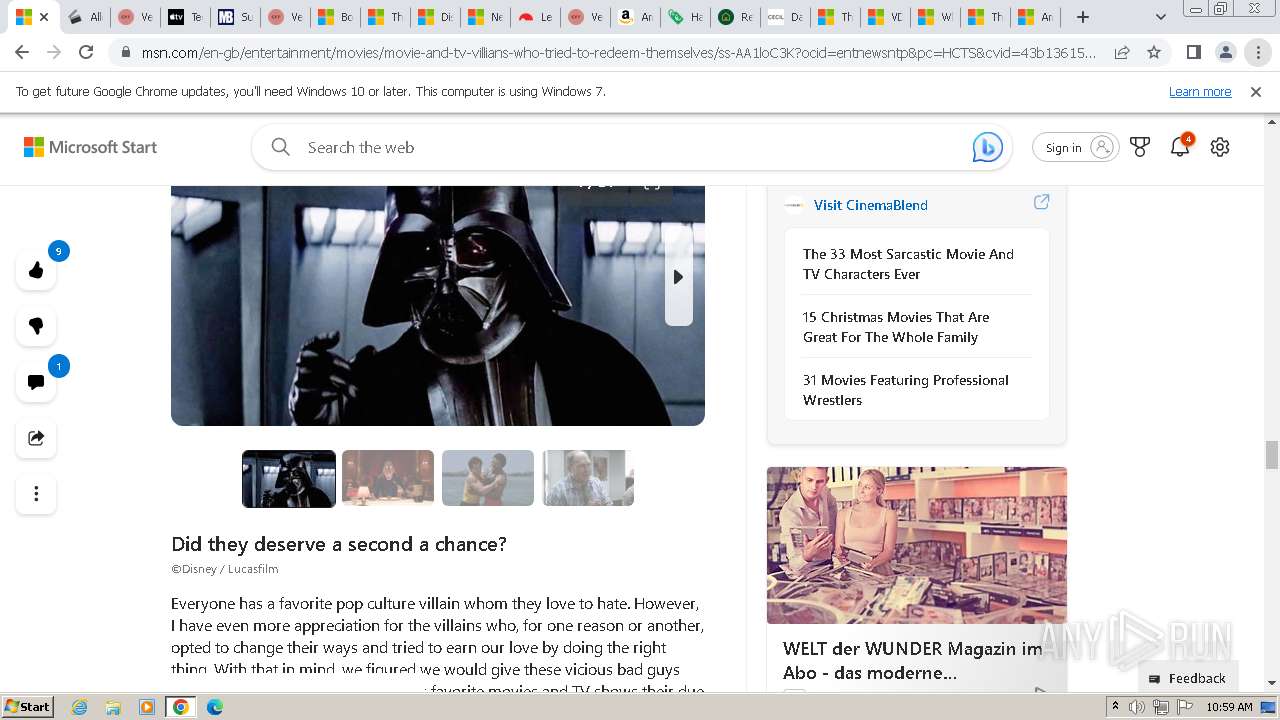Click Learn more about Chrome updates
Image resolution: width=1280 pixels, height=720 pixels.
point(1200,91)
